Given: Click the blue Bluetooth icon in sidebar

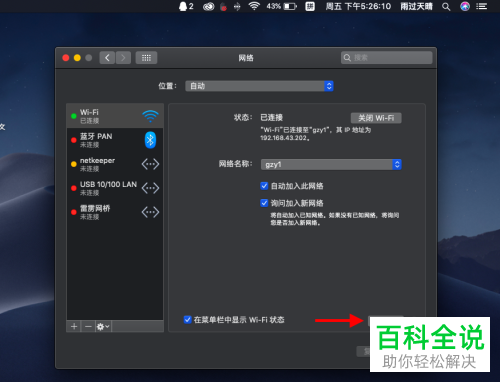Looking at the screenshot, I should click(x=150, y=140).
